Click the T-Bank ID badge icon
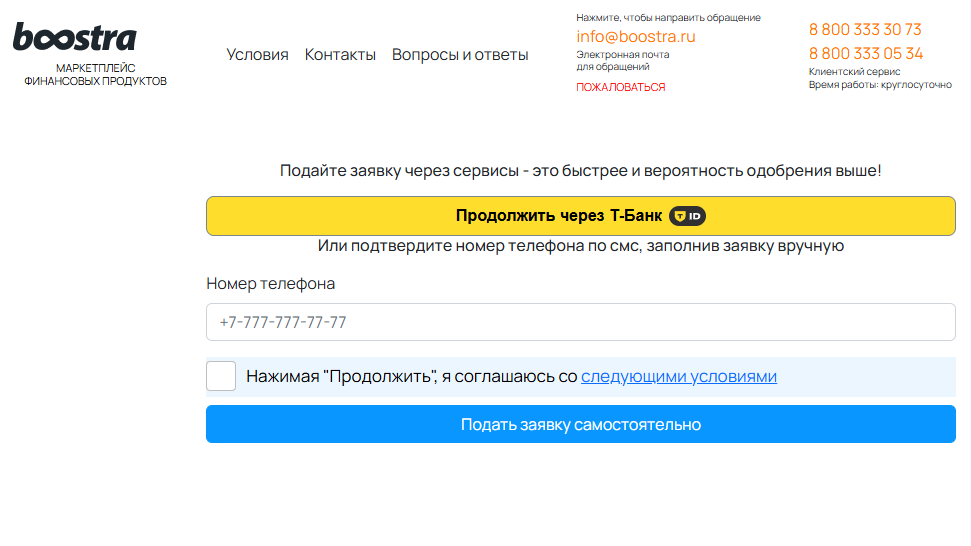This screenshot has width=971, height=546. point(687,216)
